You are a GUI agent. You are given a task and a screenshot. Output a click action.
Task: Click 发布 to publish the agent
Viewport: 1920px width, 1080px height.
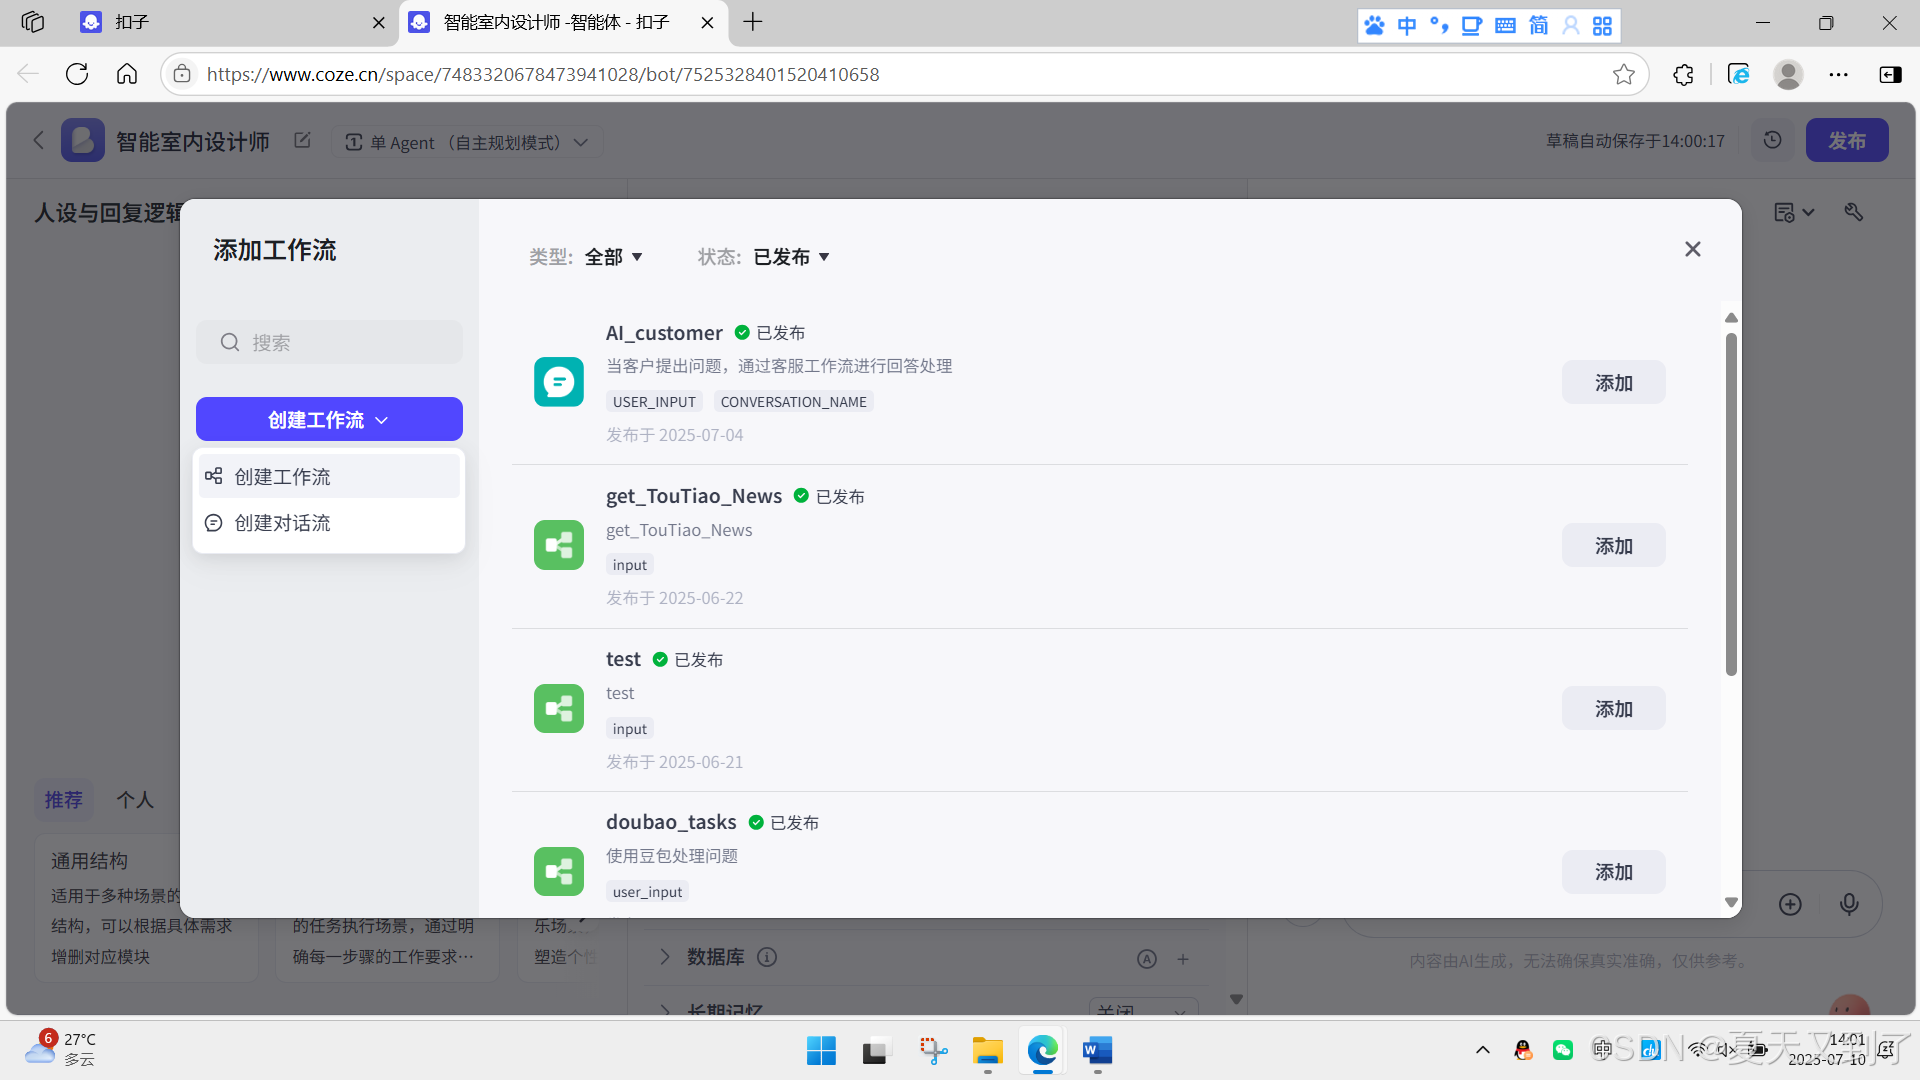[1846, 140]
